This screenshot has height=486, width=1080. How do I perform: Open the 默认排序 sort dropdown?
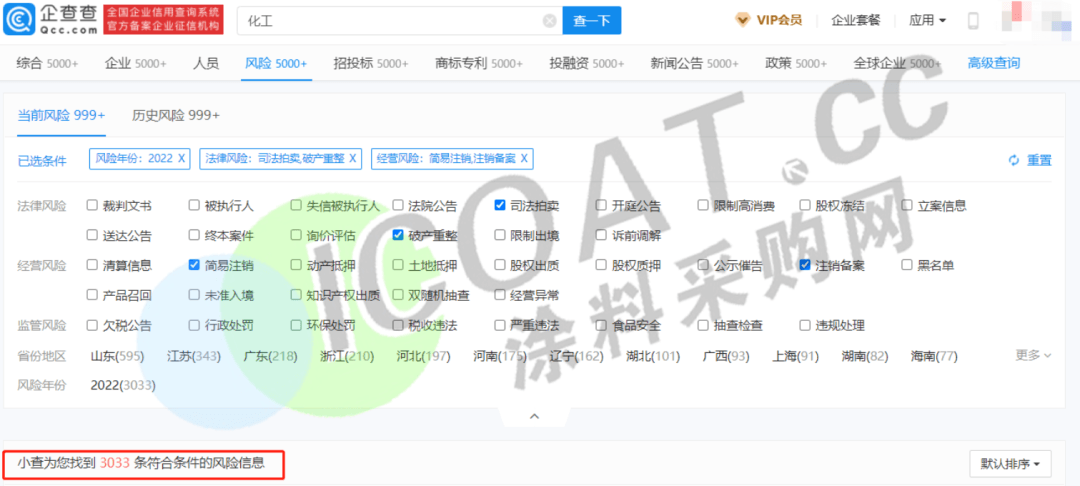[x=1010, y=464]
